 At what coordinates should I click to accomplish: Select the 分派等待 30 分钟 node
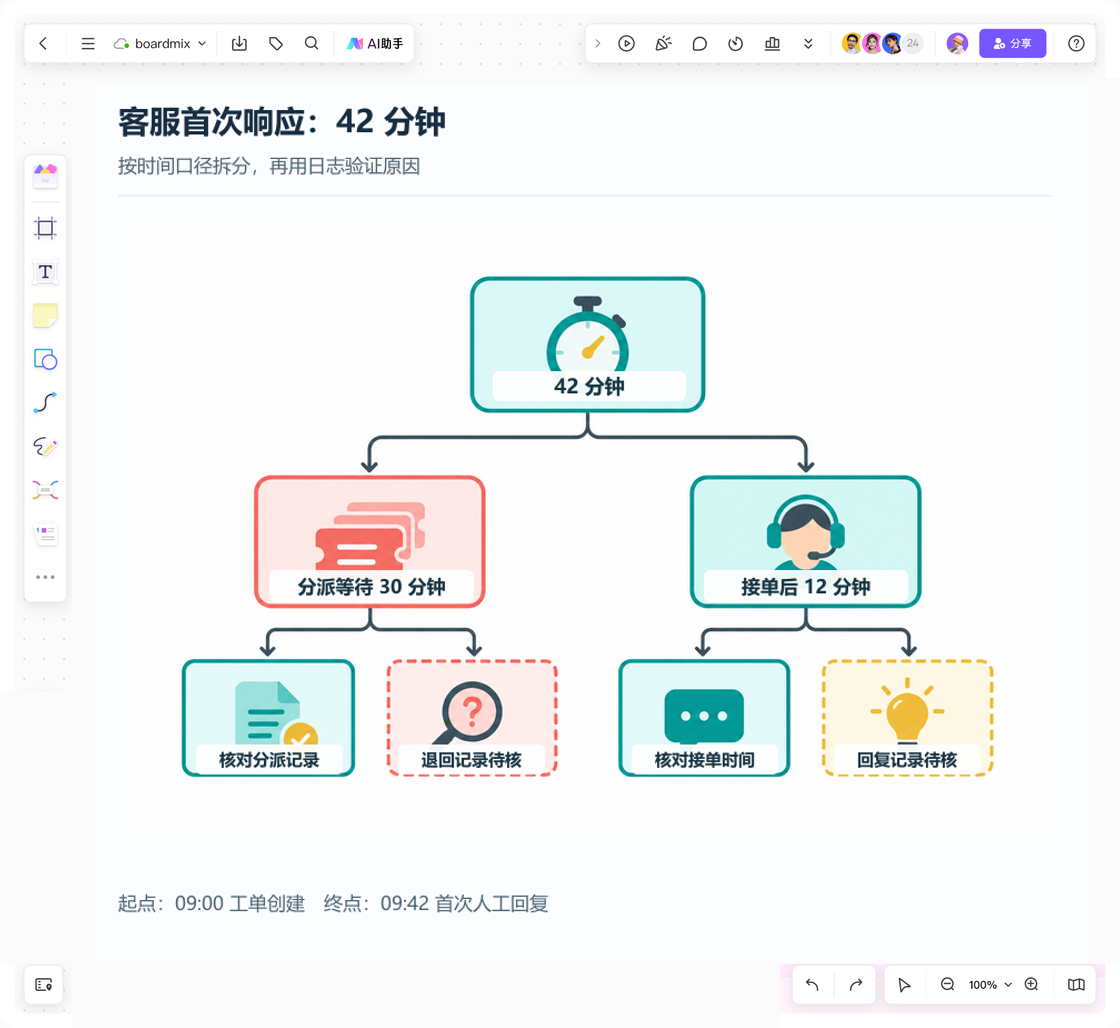[370, 542]
